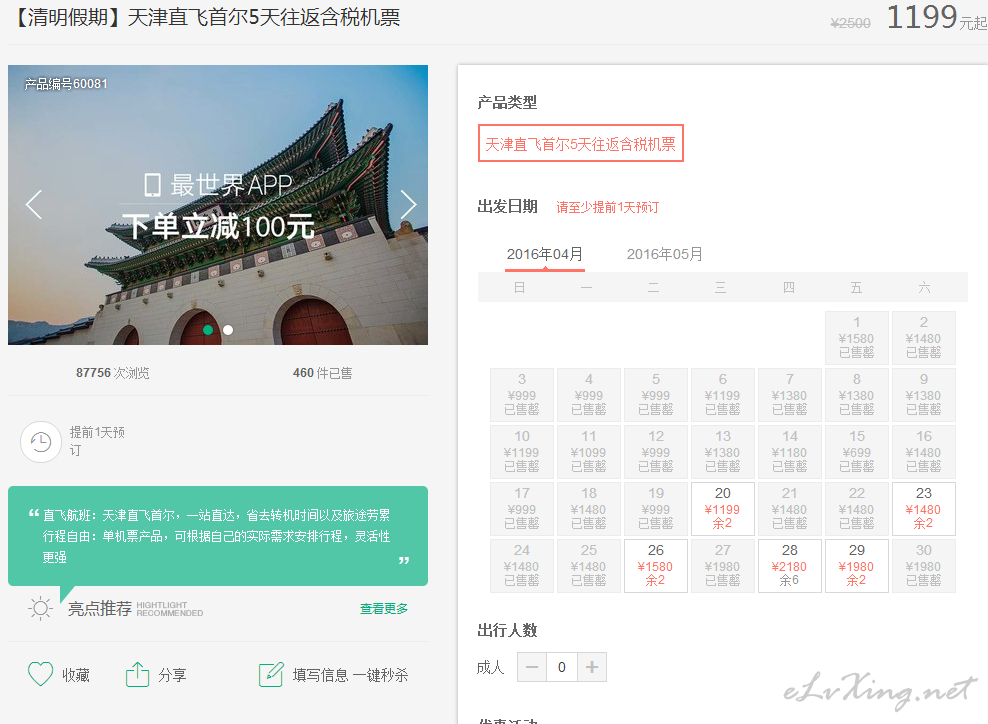988x724 pixels.
Task: Click 产品编号60081 label on banner
Action: 66,84
